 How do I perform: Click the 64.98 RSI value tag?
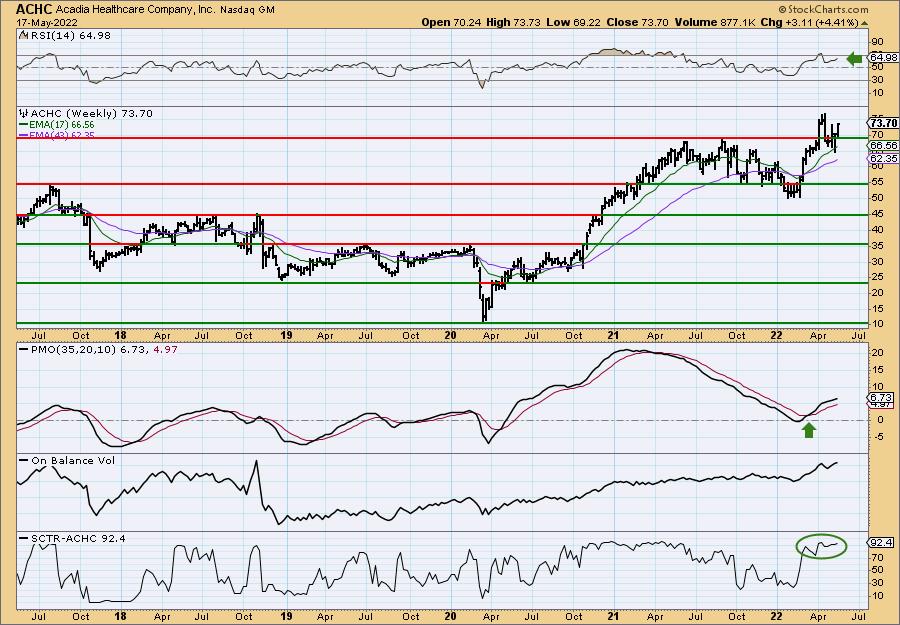[883, 57]
